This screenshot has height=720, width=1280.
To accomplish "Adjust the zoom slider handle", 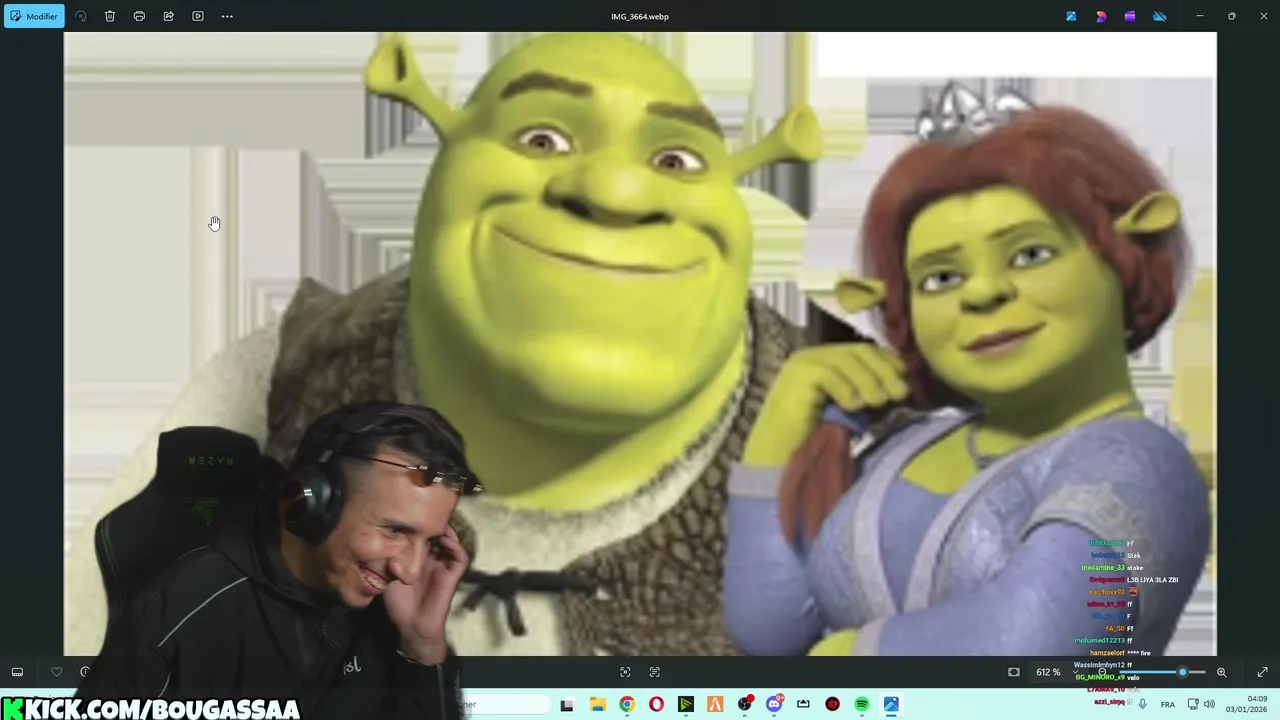I will pos(1183,672).
